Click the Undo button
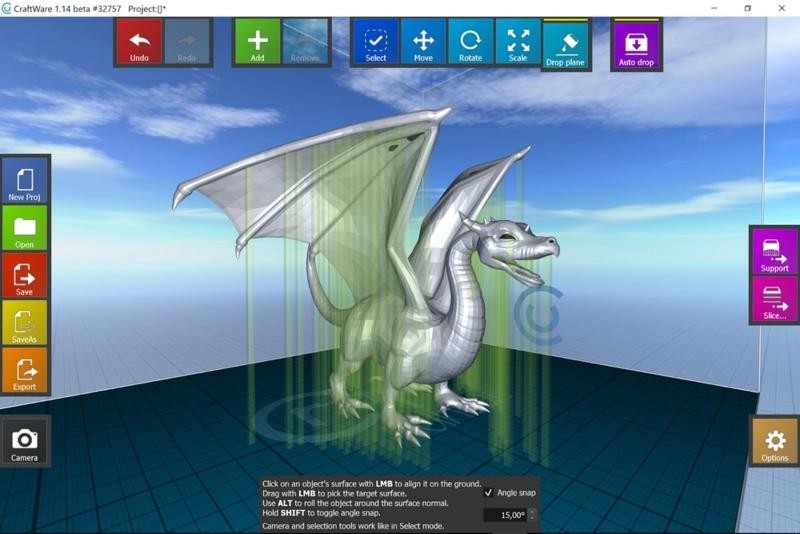Image resolution: width=800 pixels, height=534 pixels. click(139, 43)
